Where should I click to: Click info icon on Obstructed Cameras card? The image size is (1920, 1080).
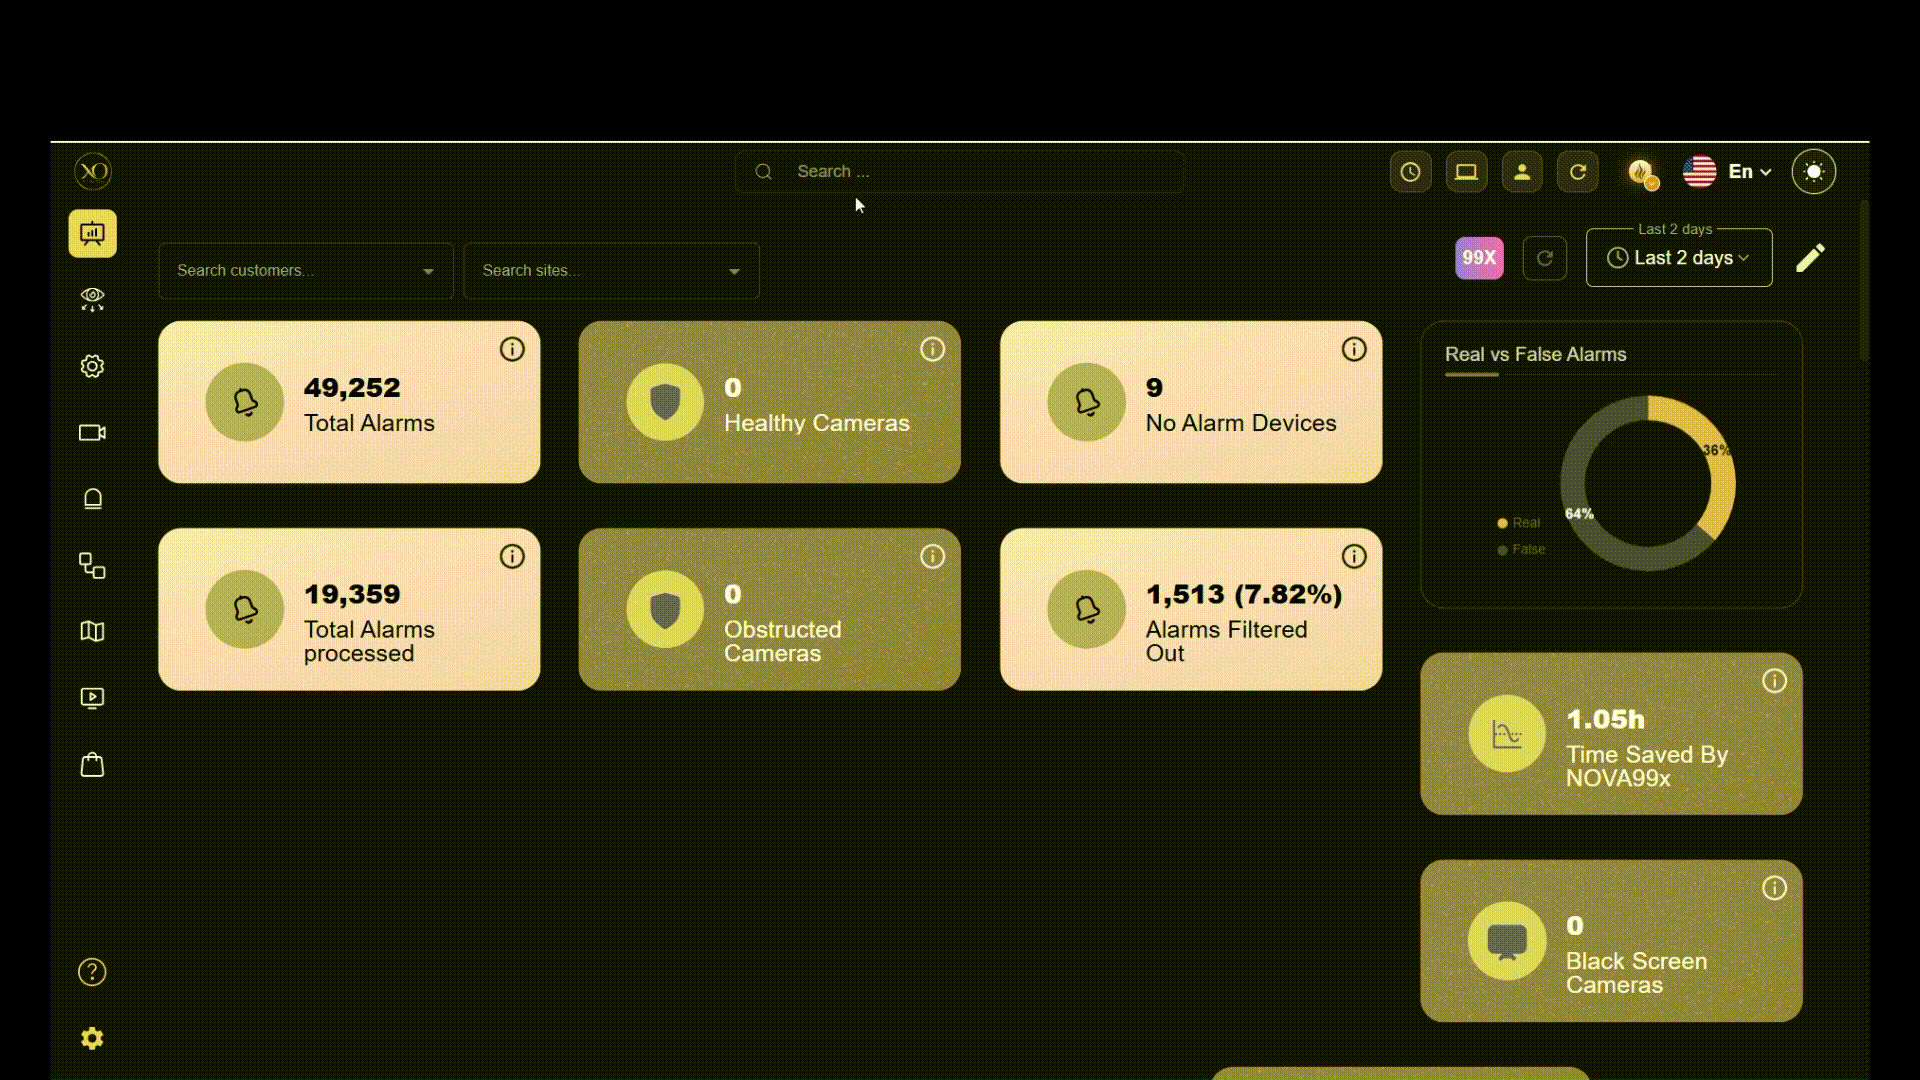coord(933,557)
